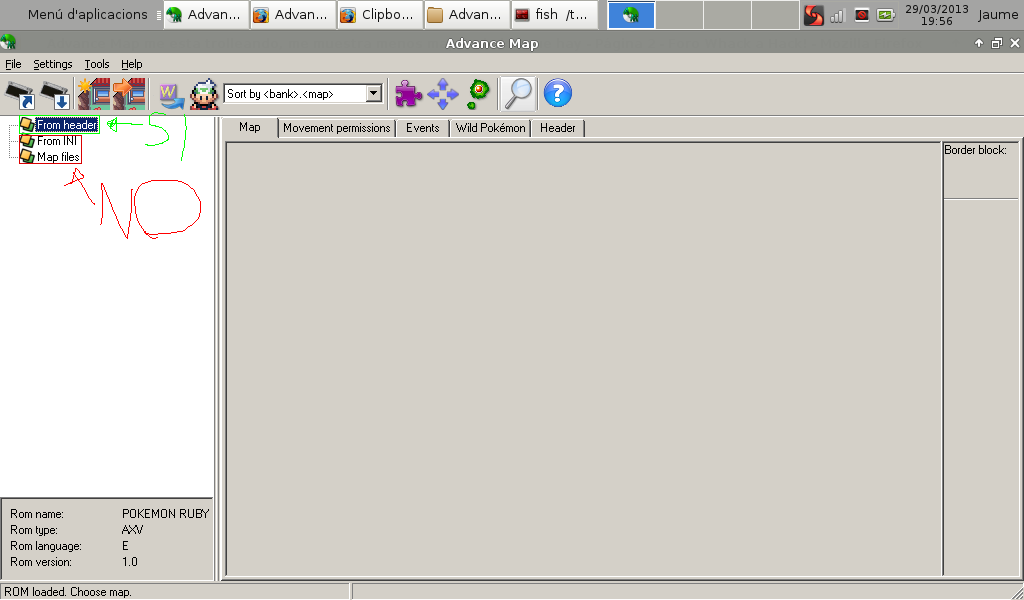This screenshot has height=600, width=1024.
Task: Click the Load ROM toolbar icon
Action: [20, 94]
